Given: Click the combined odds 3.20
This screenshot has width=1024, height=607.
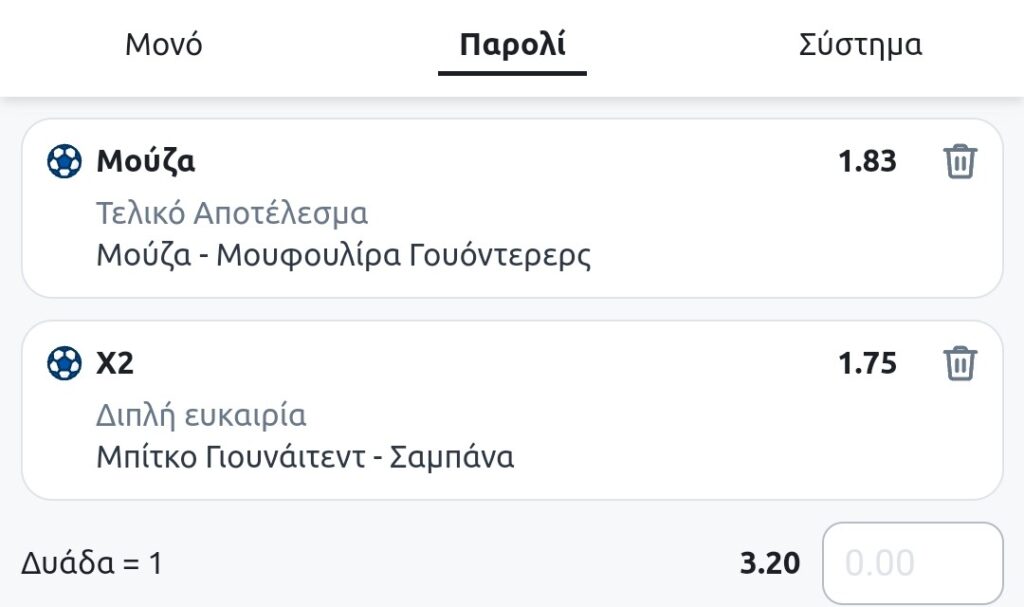Looking at the screenshot, I should pyautogui.click(x=770, y=563).
